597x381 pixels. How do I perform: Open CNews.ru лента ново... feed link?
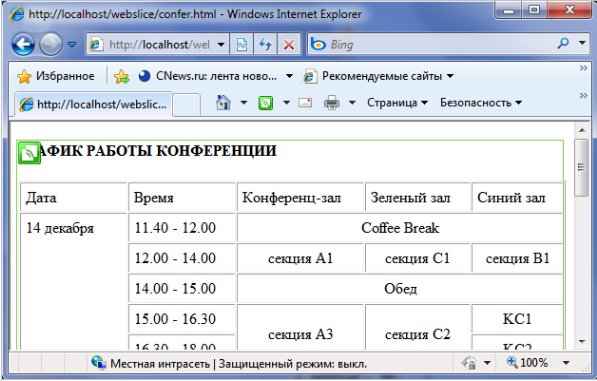click(208, 76)
